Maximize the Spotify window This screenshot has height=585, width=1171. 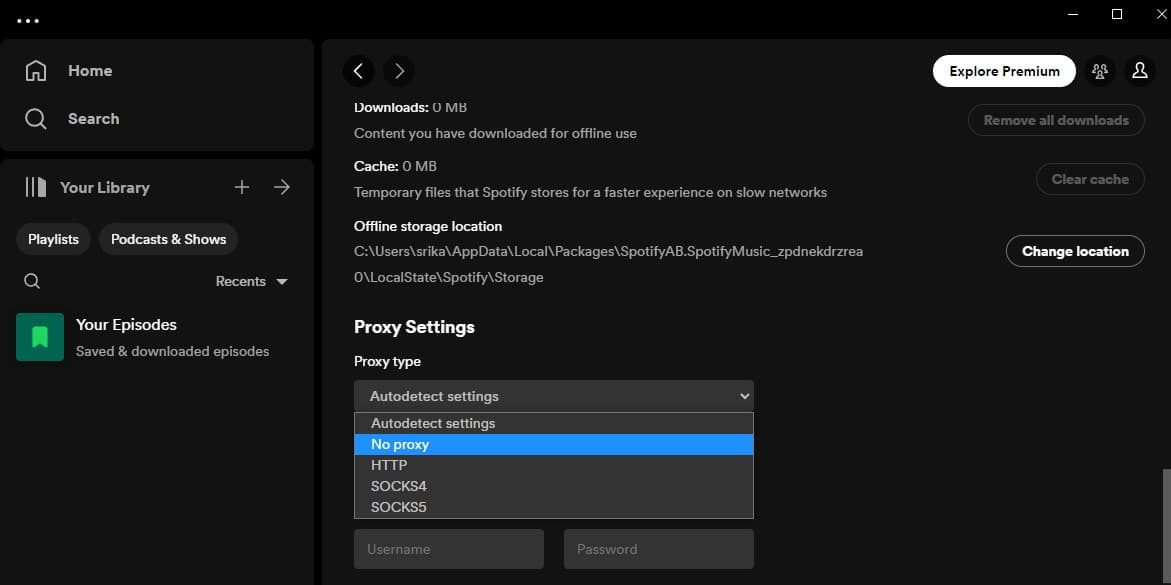point(1117,14)
